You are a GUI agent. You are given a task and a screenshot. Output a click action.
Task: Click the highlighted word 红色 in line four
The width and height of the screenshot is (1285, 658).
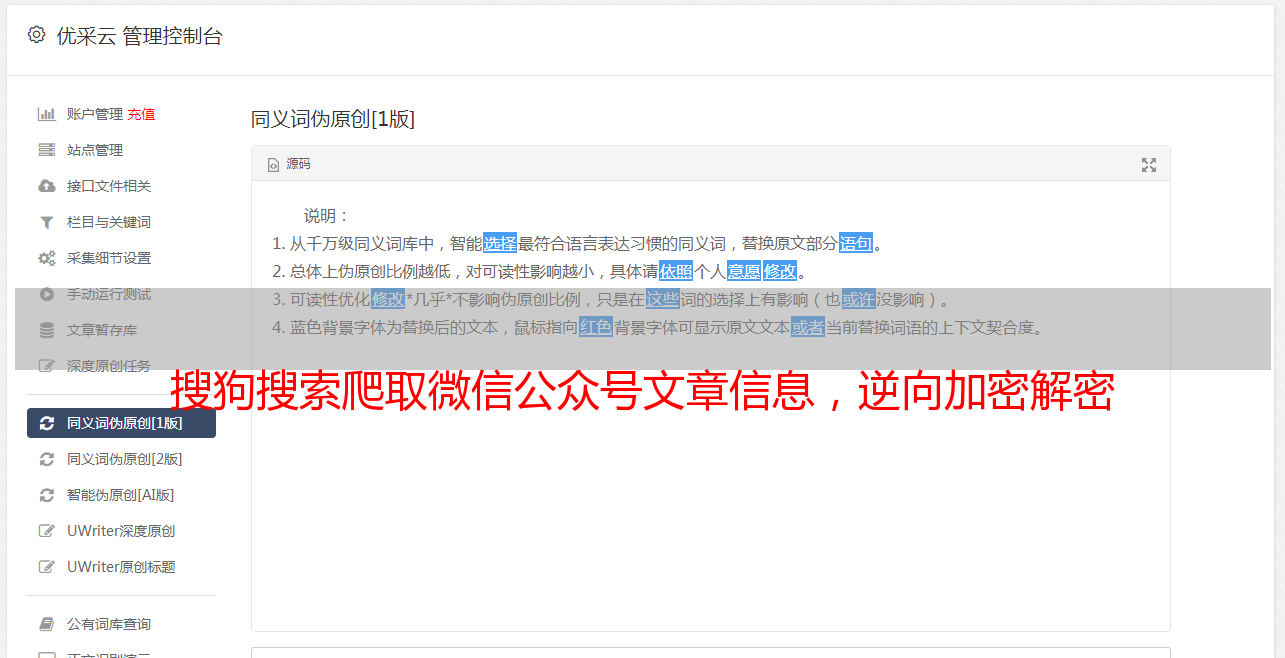click(x=596, y=327)
